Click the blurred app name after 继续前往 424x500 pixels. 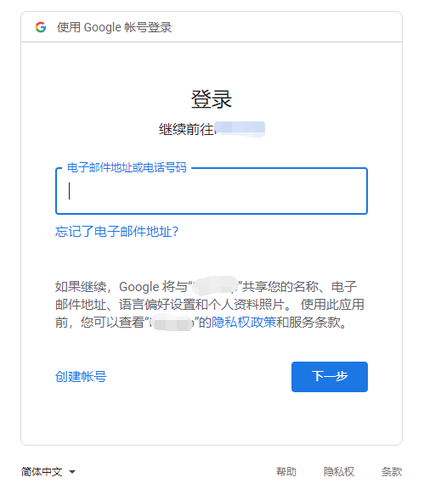pyautogui.click(x=240, y=129)
